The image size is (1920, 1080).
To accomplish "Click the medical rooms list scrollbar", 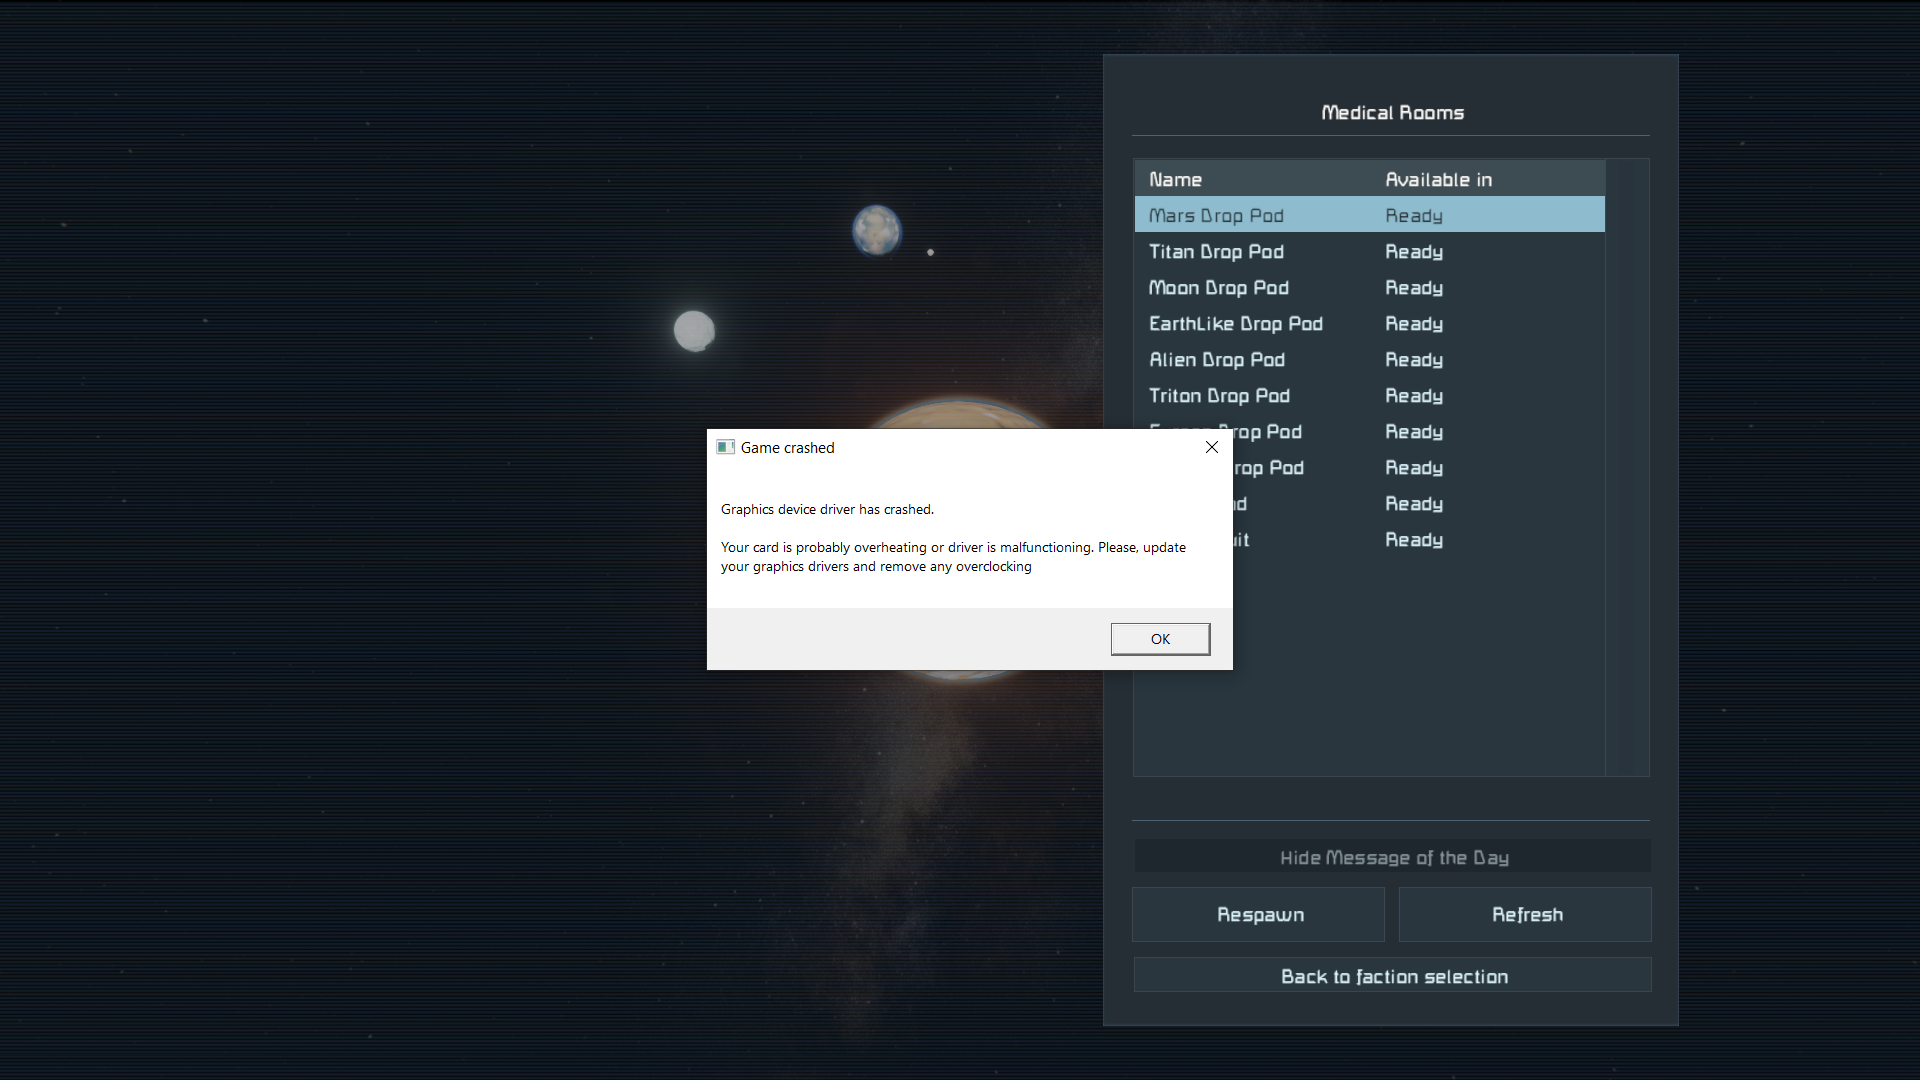I will pos(1627,466).
